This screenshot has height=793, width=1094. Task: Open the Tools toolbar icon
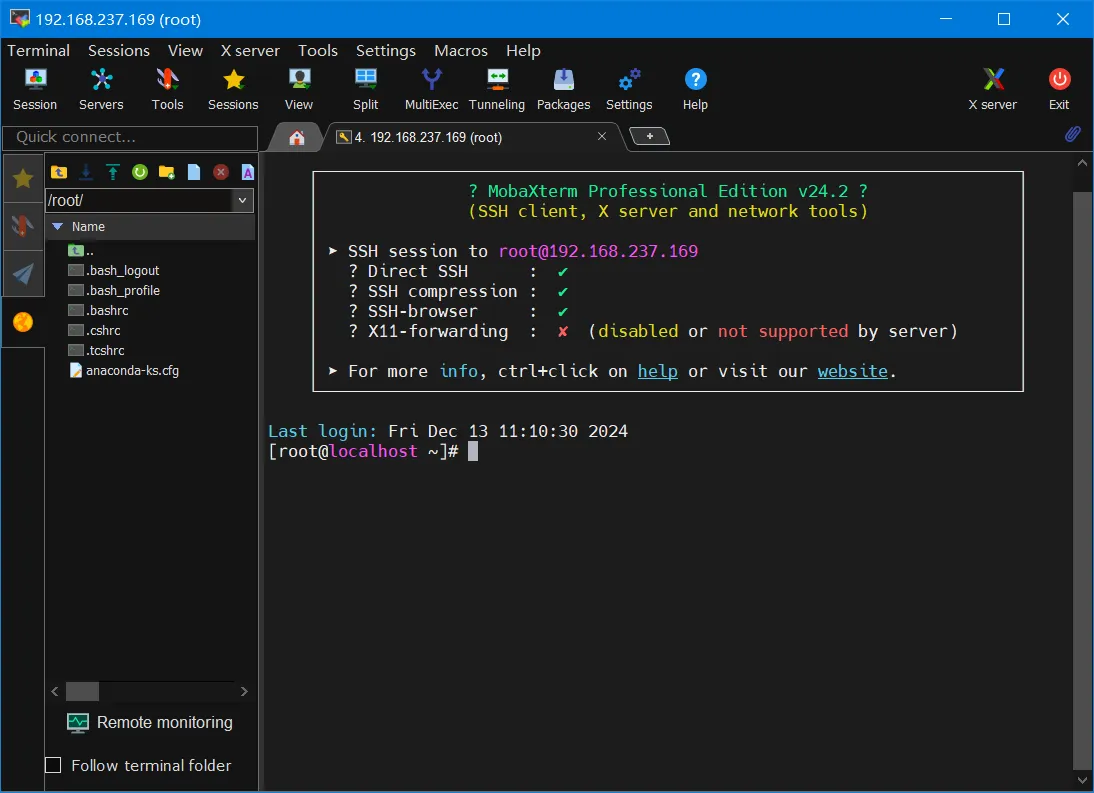point(167,90)
